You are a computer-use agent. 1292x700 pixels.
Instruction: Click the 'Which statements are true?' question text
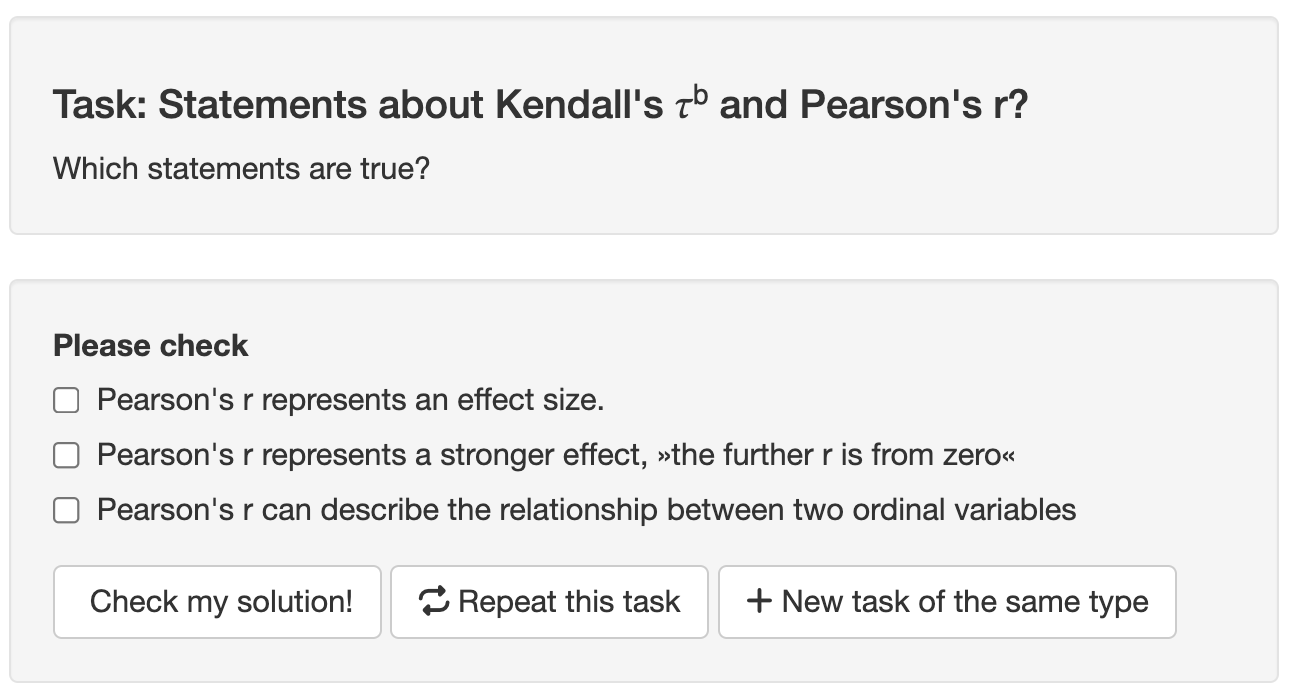(x=241, y=168)
